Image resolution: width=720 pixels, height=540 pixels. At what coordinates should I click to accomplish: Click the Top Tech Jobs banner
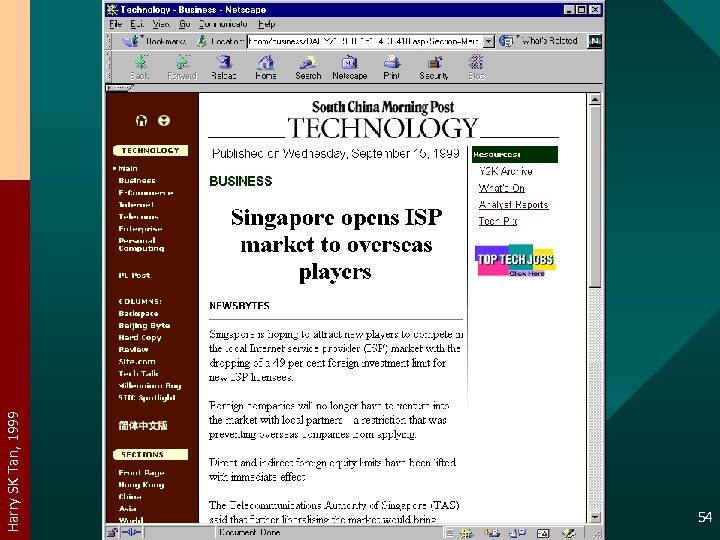[x=515, y=260]
